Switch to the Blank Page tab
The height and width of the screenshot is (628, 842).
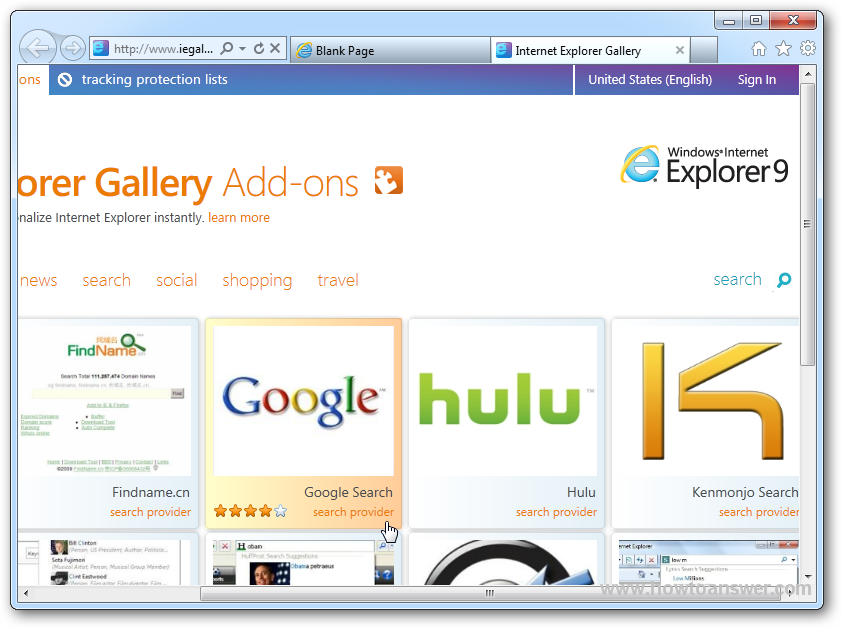pyautogui.click(x=390, y=50)
